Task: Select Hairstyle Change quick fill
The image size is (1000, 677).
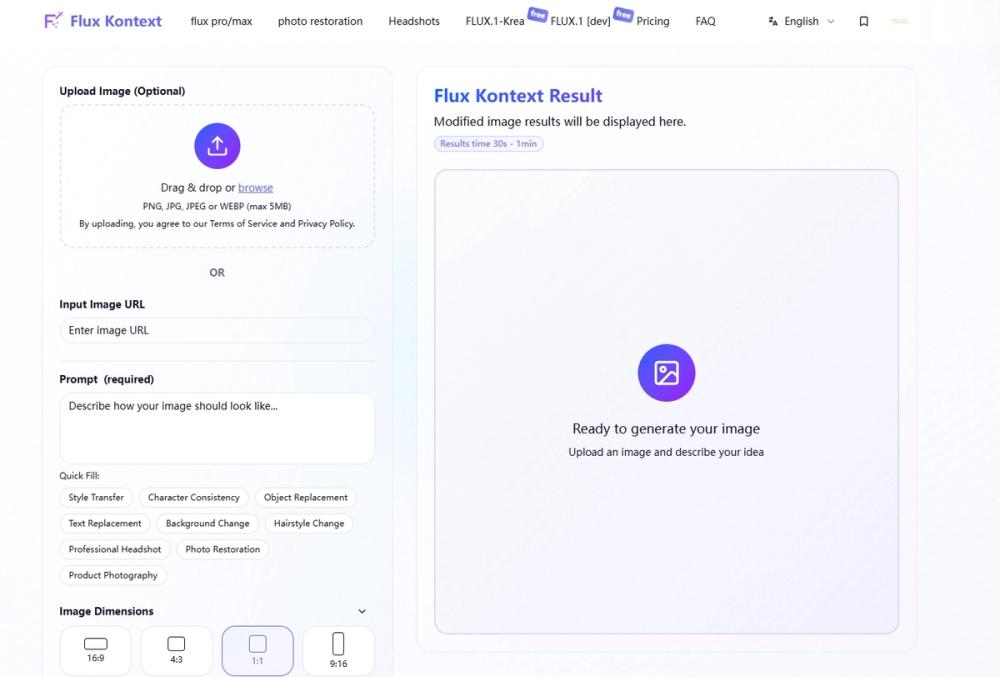Action: [x=309, y=523]
